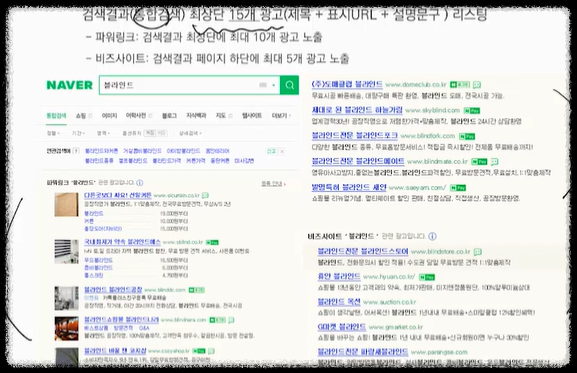Open ad title 국내최저가 약속 블라인드헤스
Image resolution: width=577 pixels, height=373 pixels.
[123, 242]
